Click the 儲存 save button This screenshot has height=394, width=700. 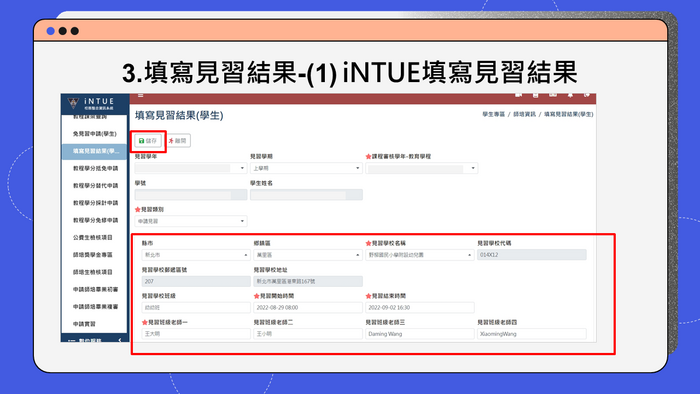coord(148,141)
